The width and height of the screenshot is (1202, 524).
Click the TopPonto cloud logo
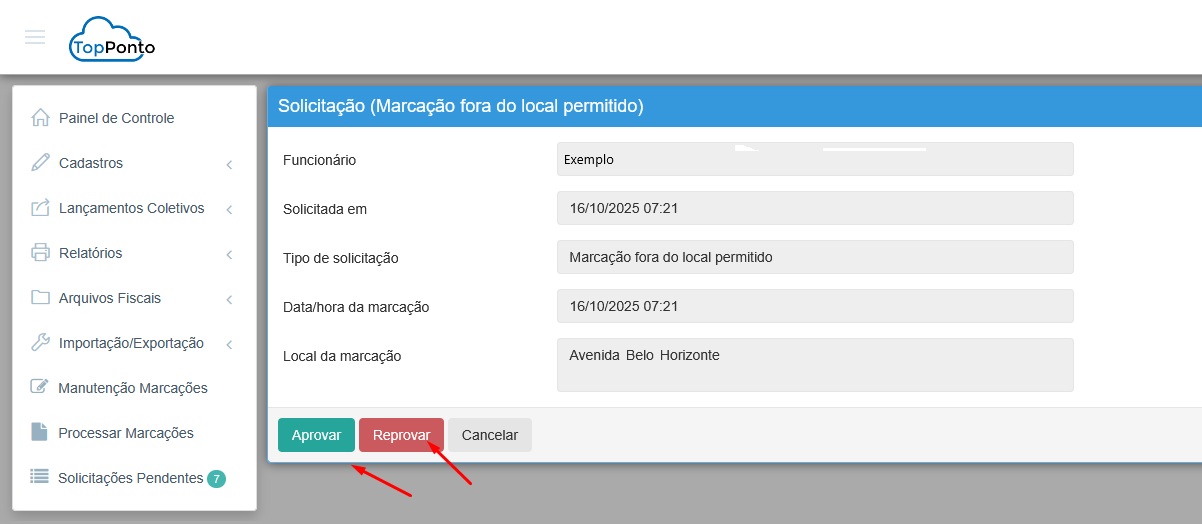click(x=111, y=40)
